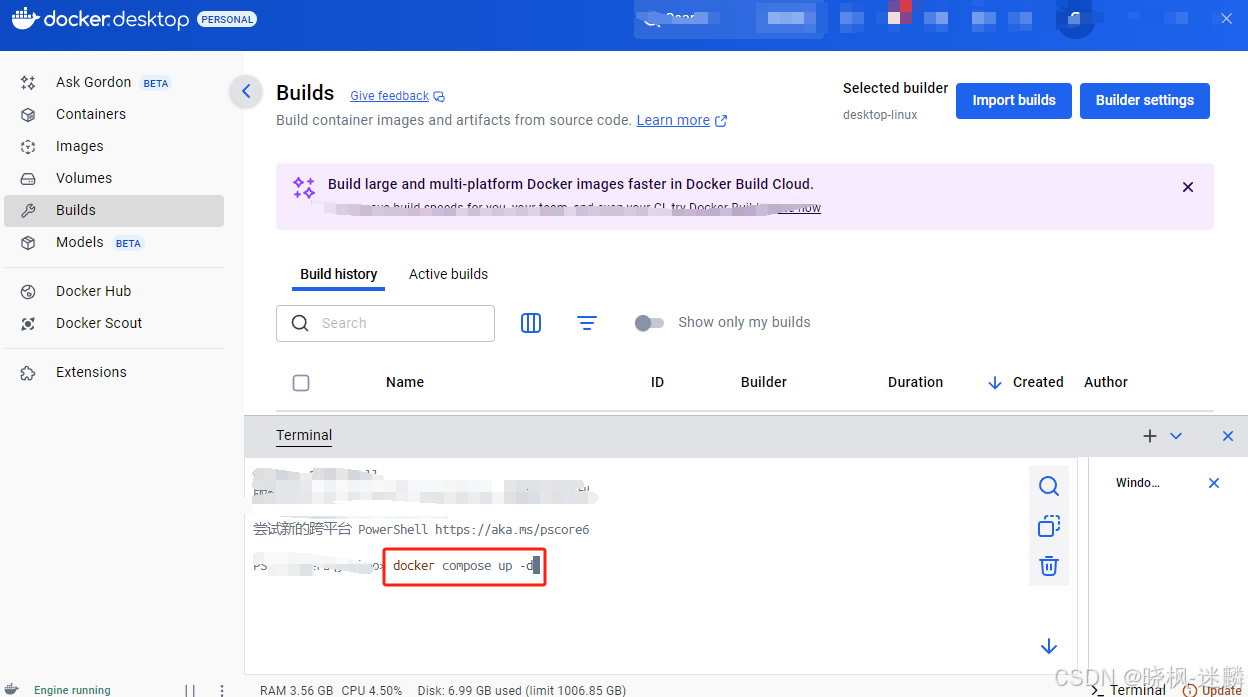Collapse the sidebar chevron button

click(246, 92)
